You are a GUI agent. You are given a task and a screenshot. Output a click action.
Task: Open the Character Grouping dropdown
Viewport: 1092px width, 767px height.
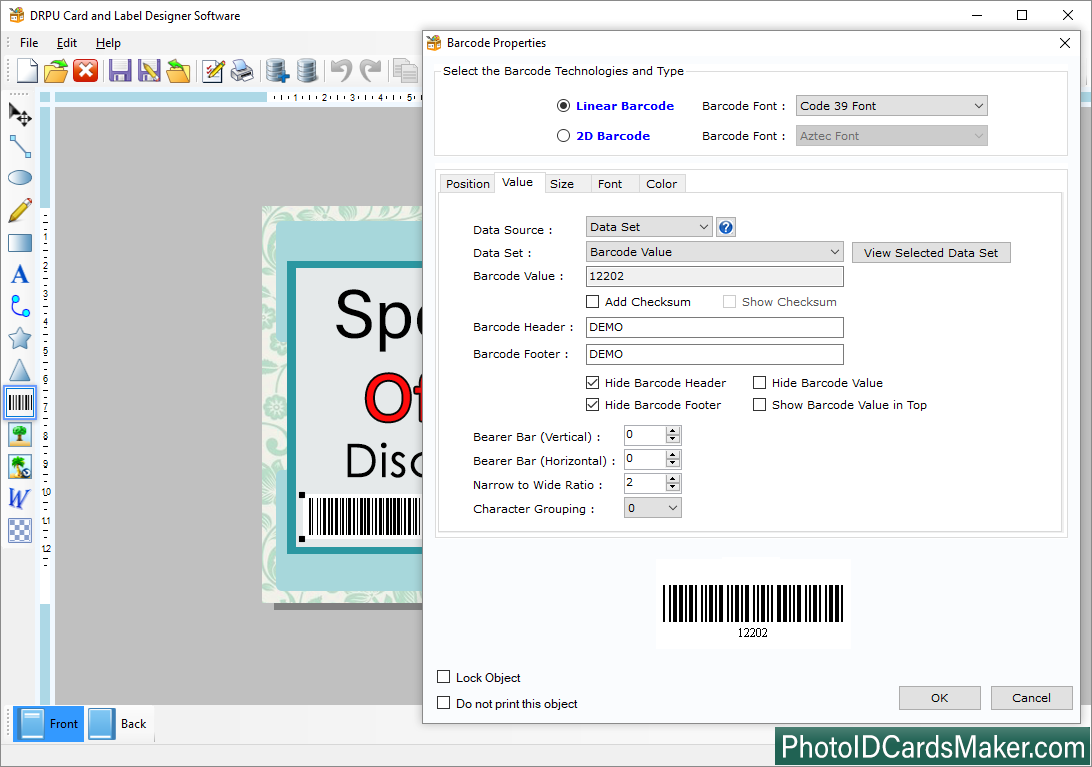(653, 508)
